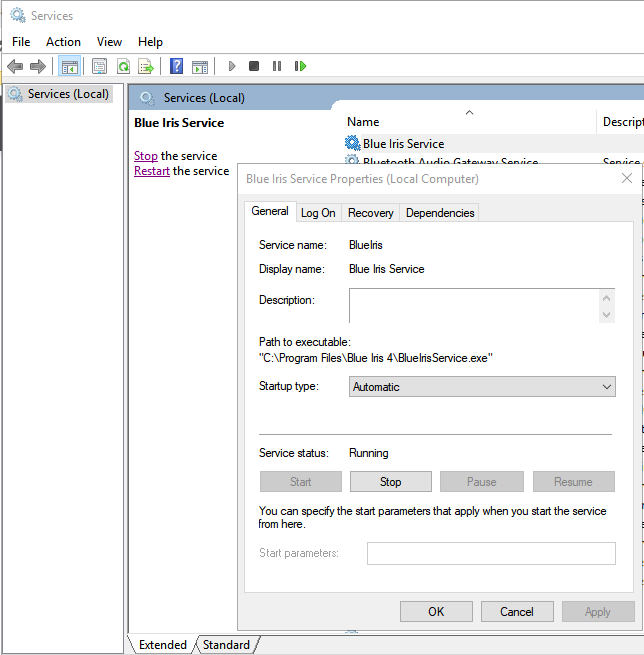Click the Back arrow toolbar icon

point(15,66)
